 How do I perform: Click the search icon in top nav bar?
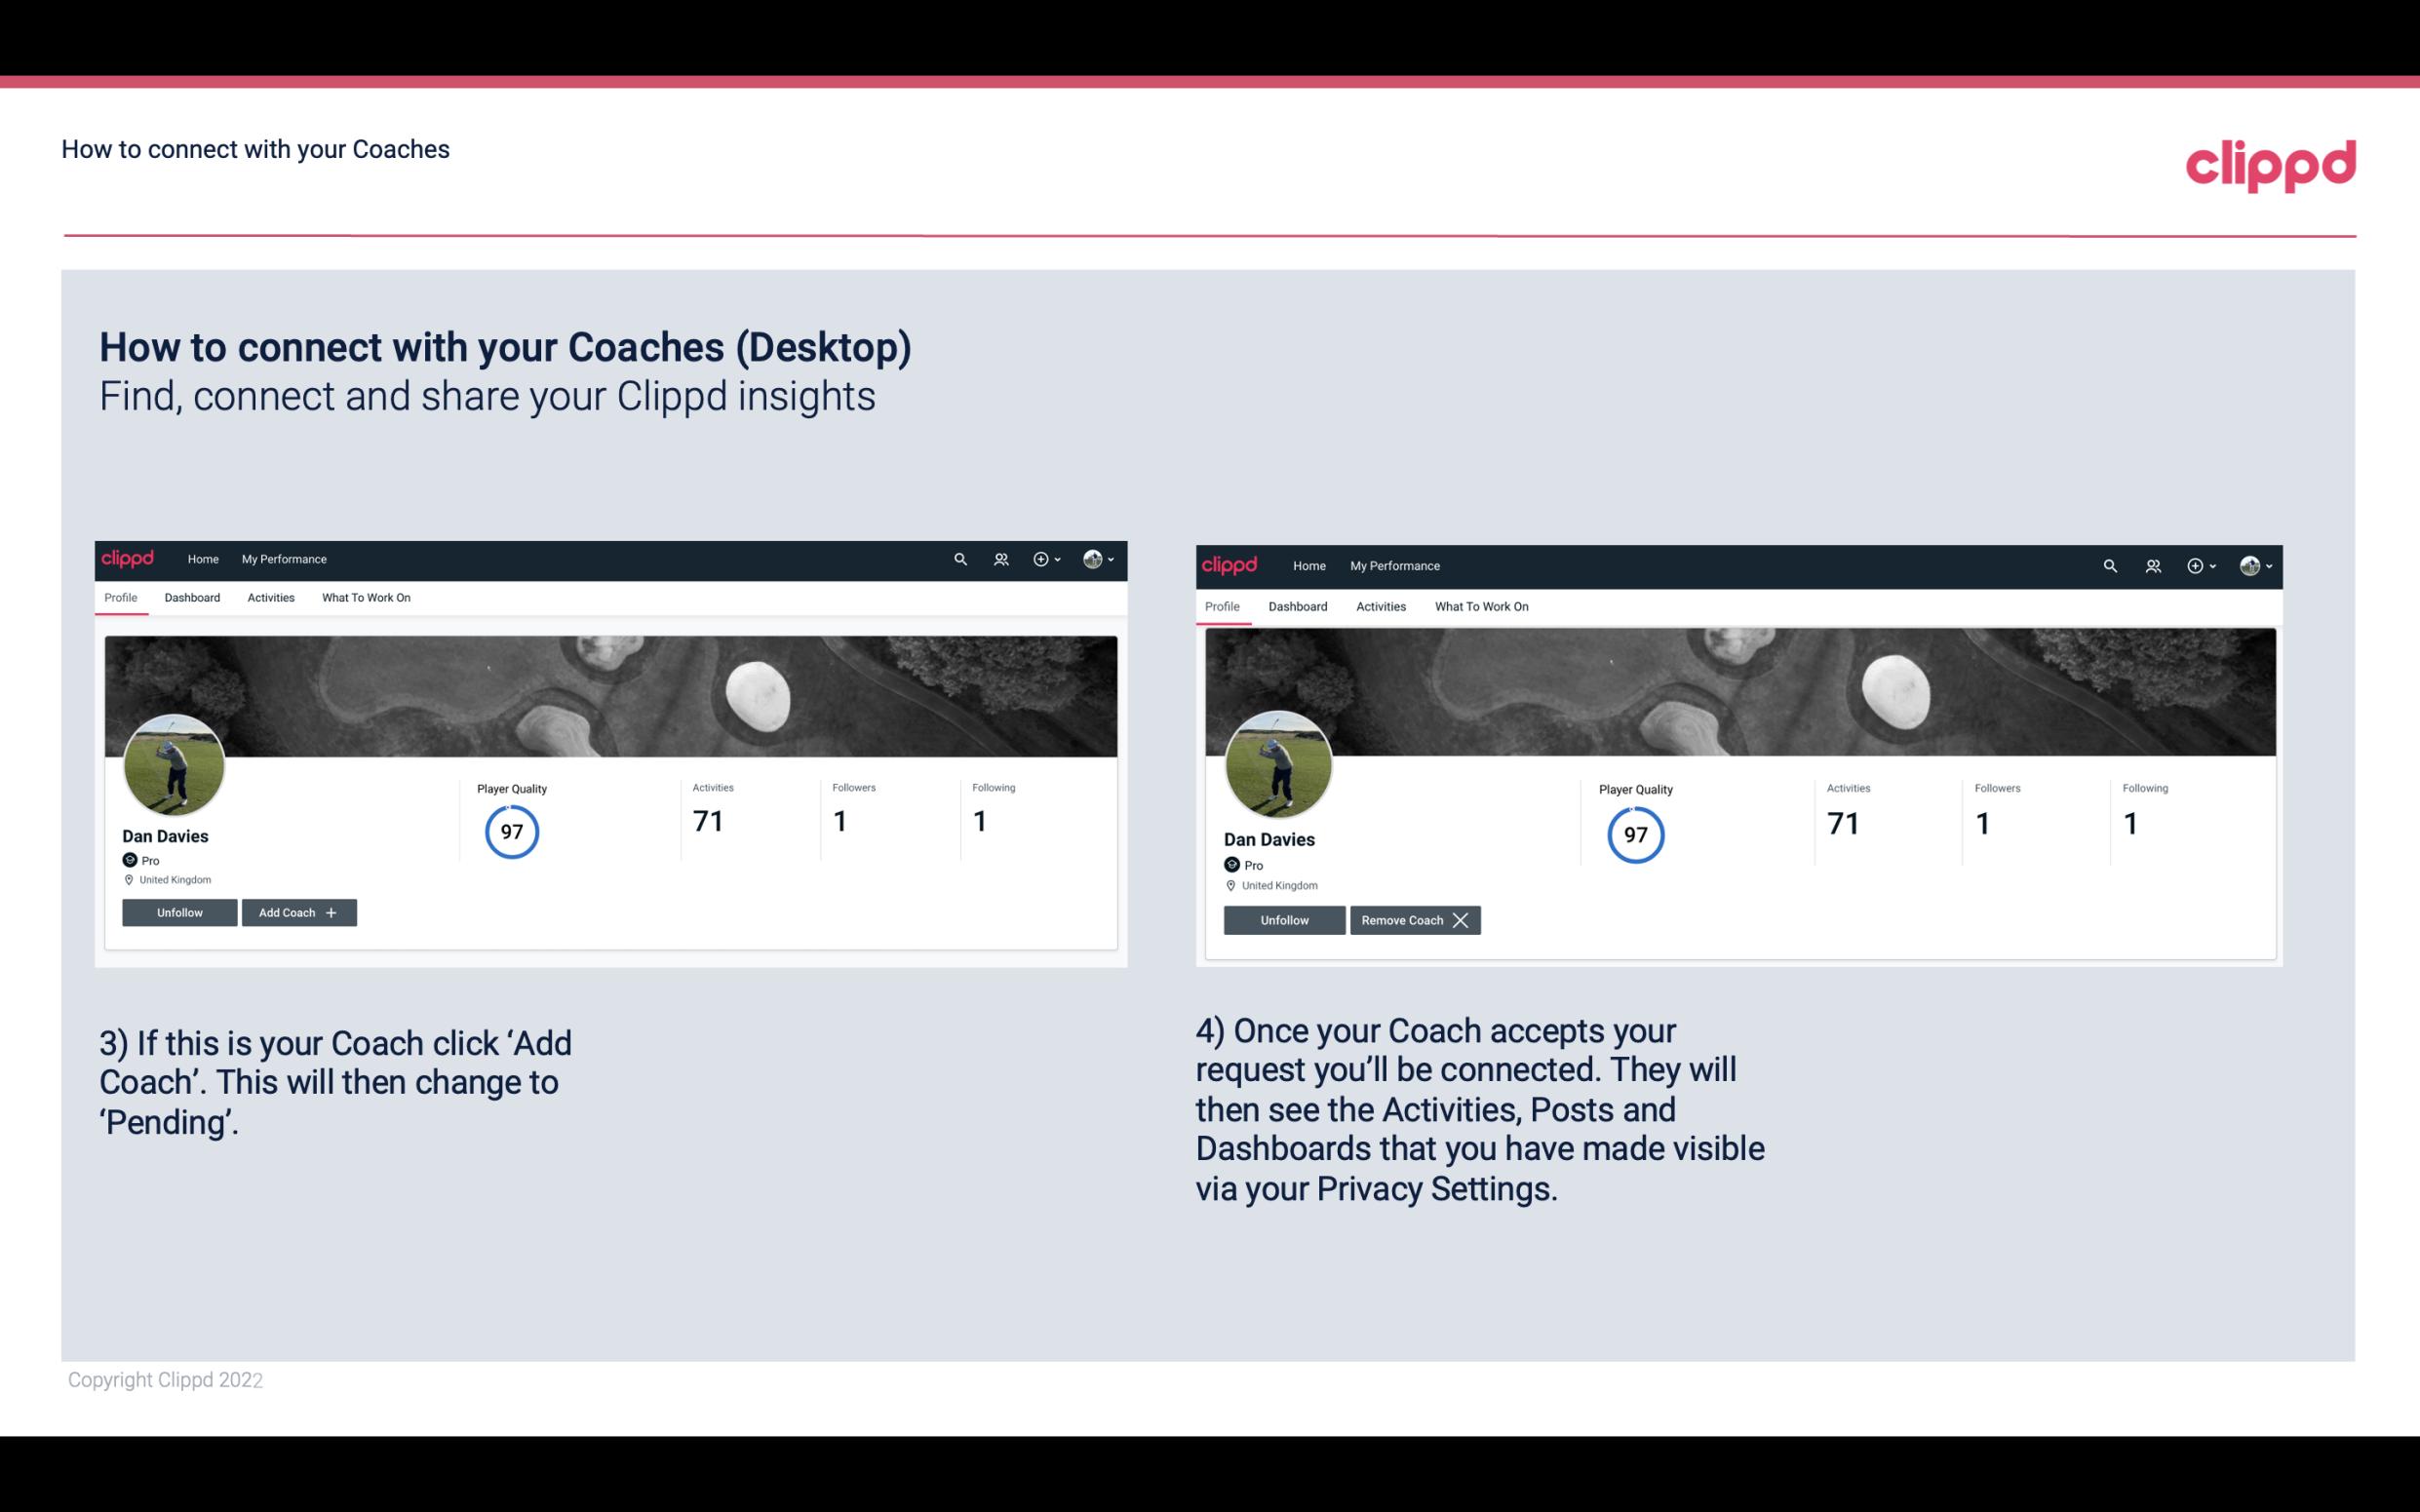coord(961,558)
